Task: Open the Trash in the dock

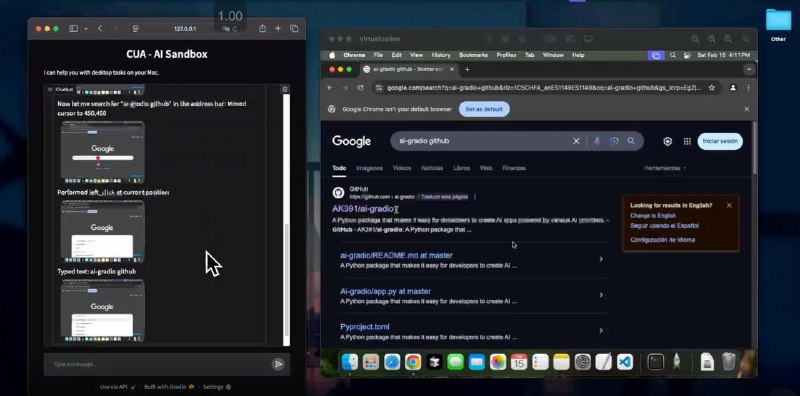Action: click(728, 362)
